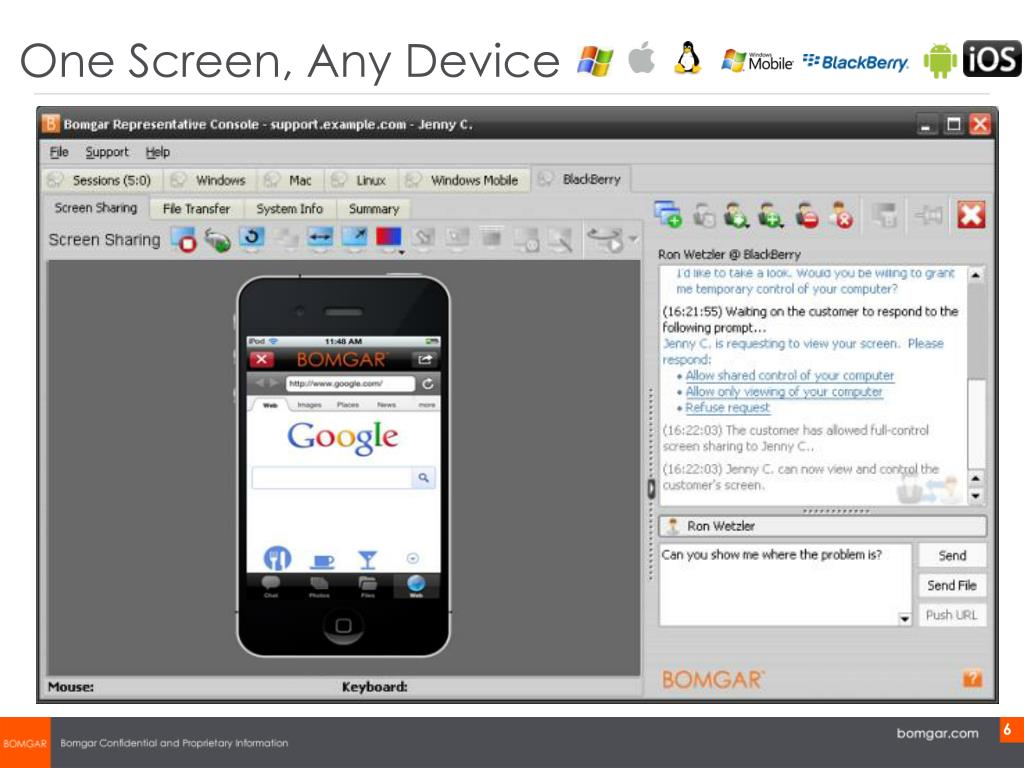This screenshot has width=1024, height=768.
Task: Click the phone browser URL field
Action: pyautogui.click(x=349, y=384)
